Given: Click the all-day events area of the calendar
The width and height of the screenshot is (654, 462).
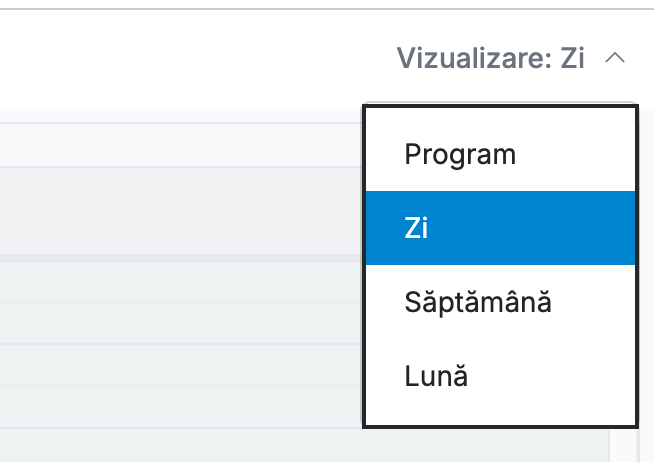Looking at the screenshot, I should pos(181,211).
